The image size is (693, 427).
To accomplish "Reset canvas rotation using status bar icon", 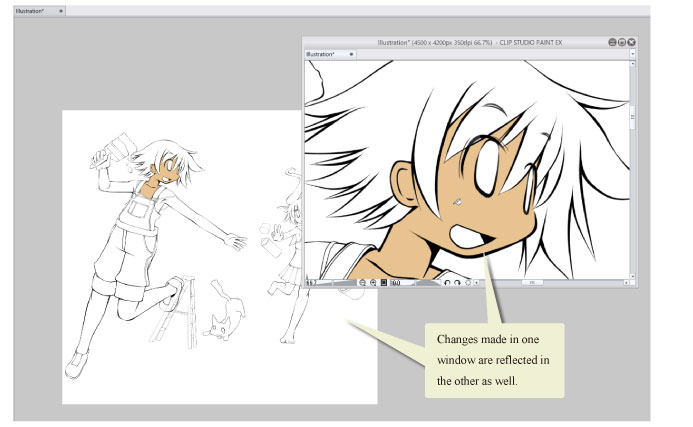I will [469, 283].
